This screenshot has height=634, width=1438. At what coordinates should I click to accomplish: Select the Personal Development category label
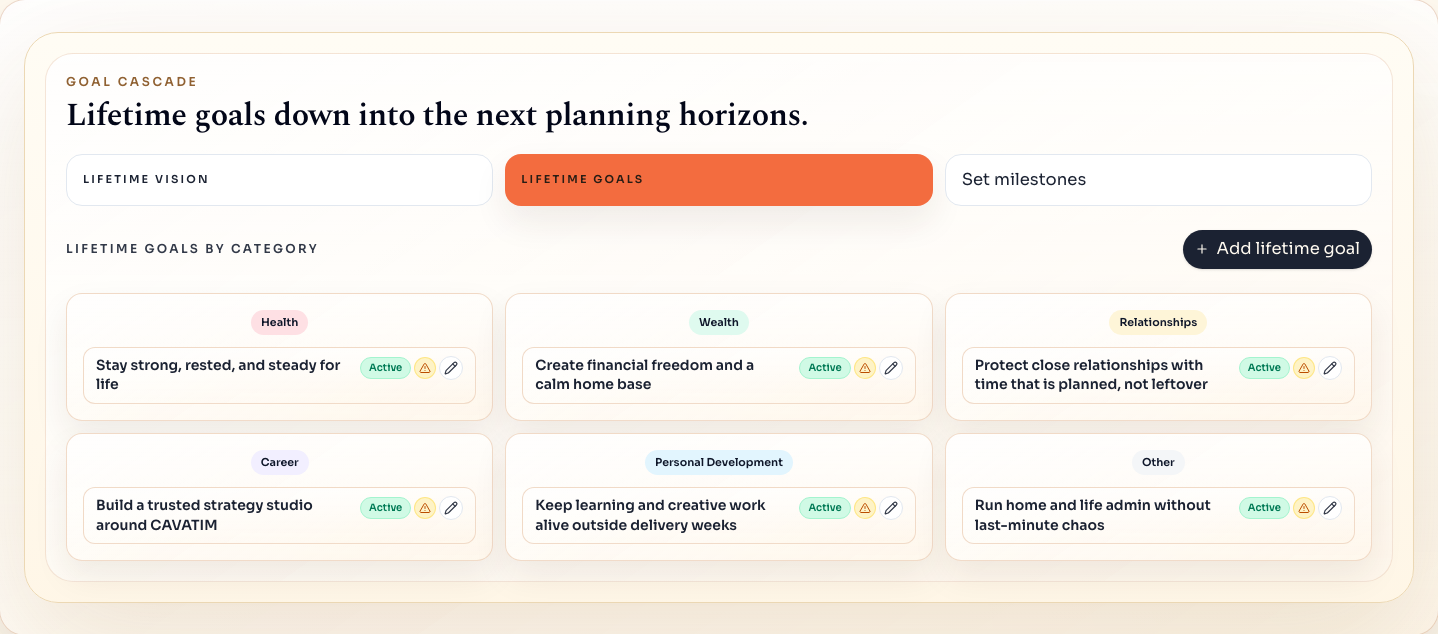pos(718,462)
